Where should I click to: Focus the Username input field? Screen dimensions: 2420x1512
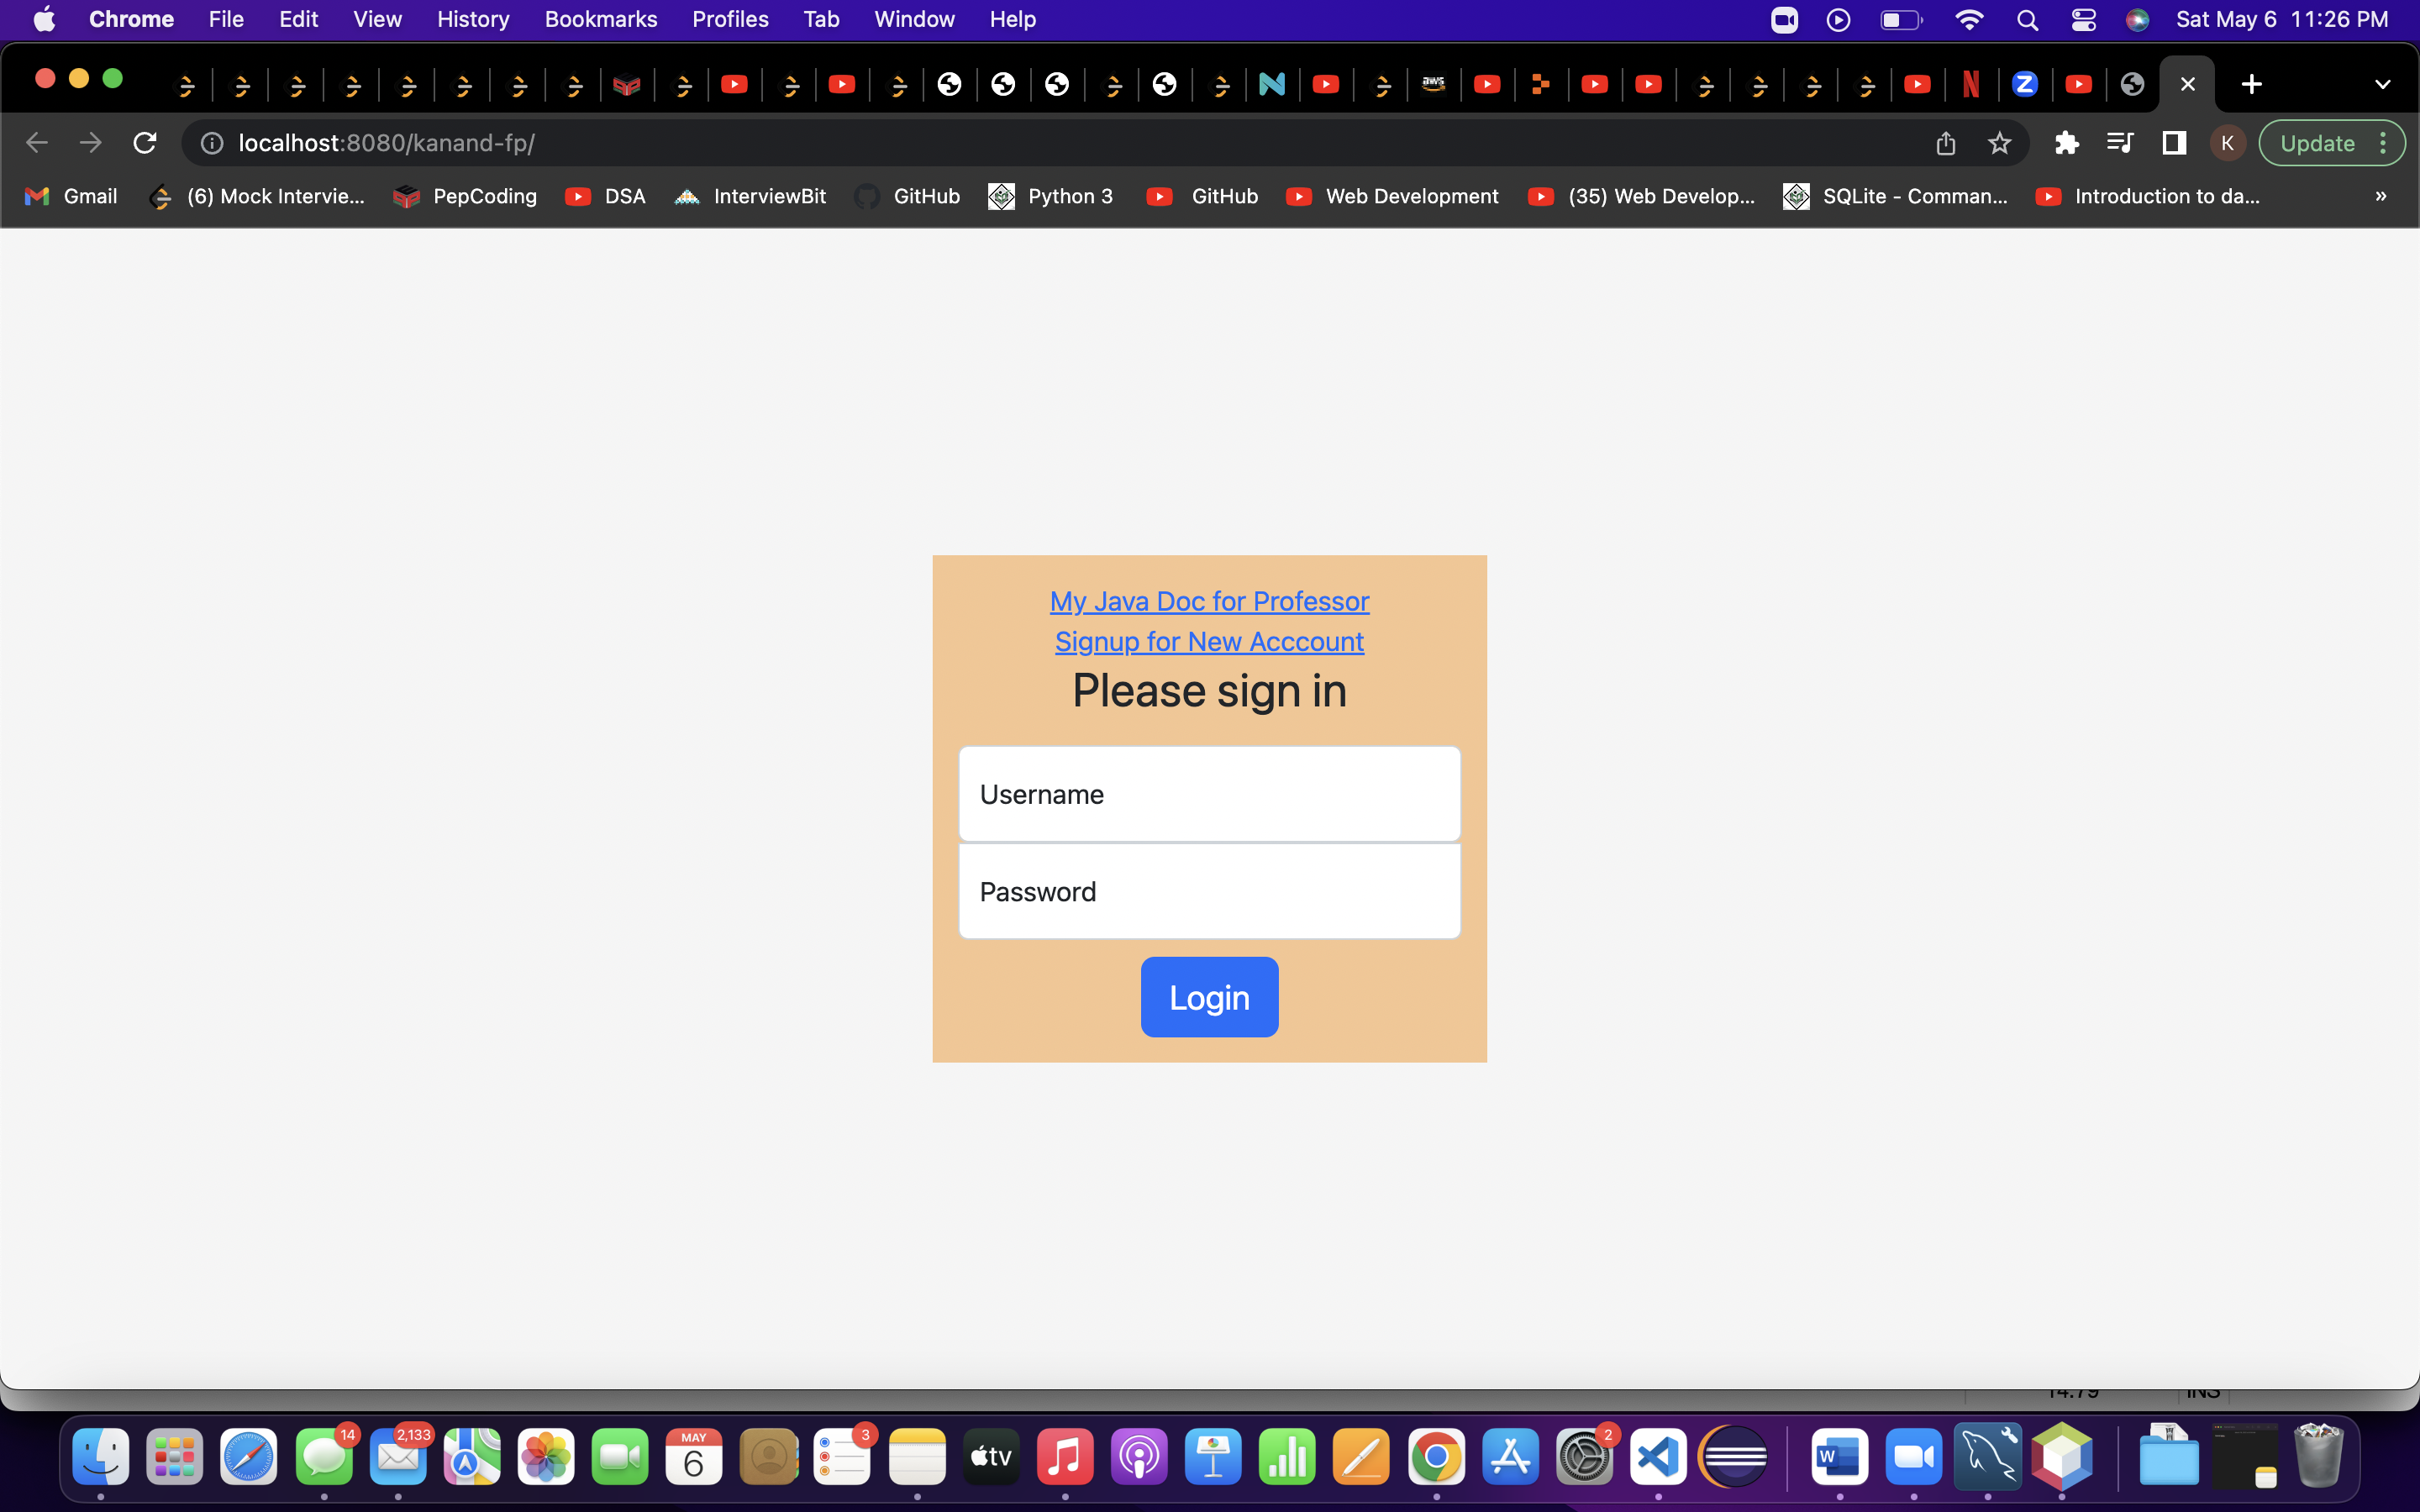tap(1209, 794)
